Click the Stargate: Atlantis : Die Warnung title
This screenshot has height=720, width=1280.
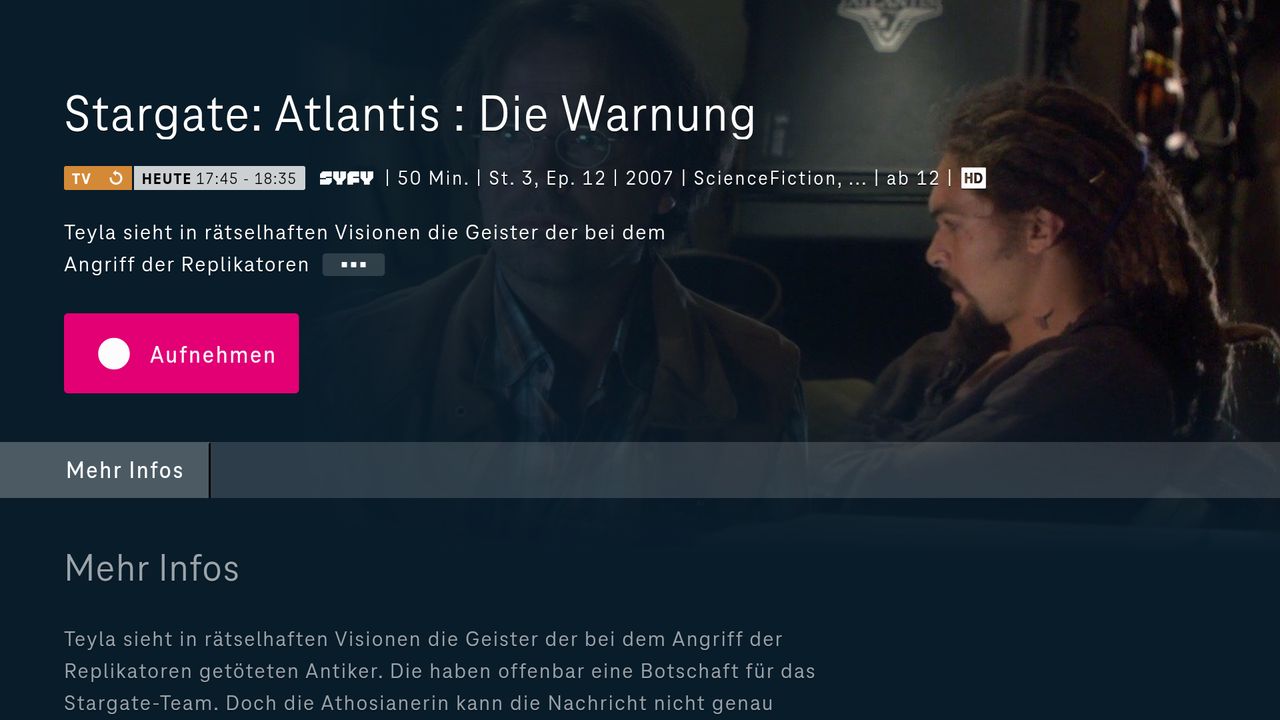coord(410,114)
